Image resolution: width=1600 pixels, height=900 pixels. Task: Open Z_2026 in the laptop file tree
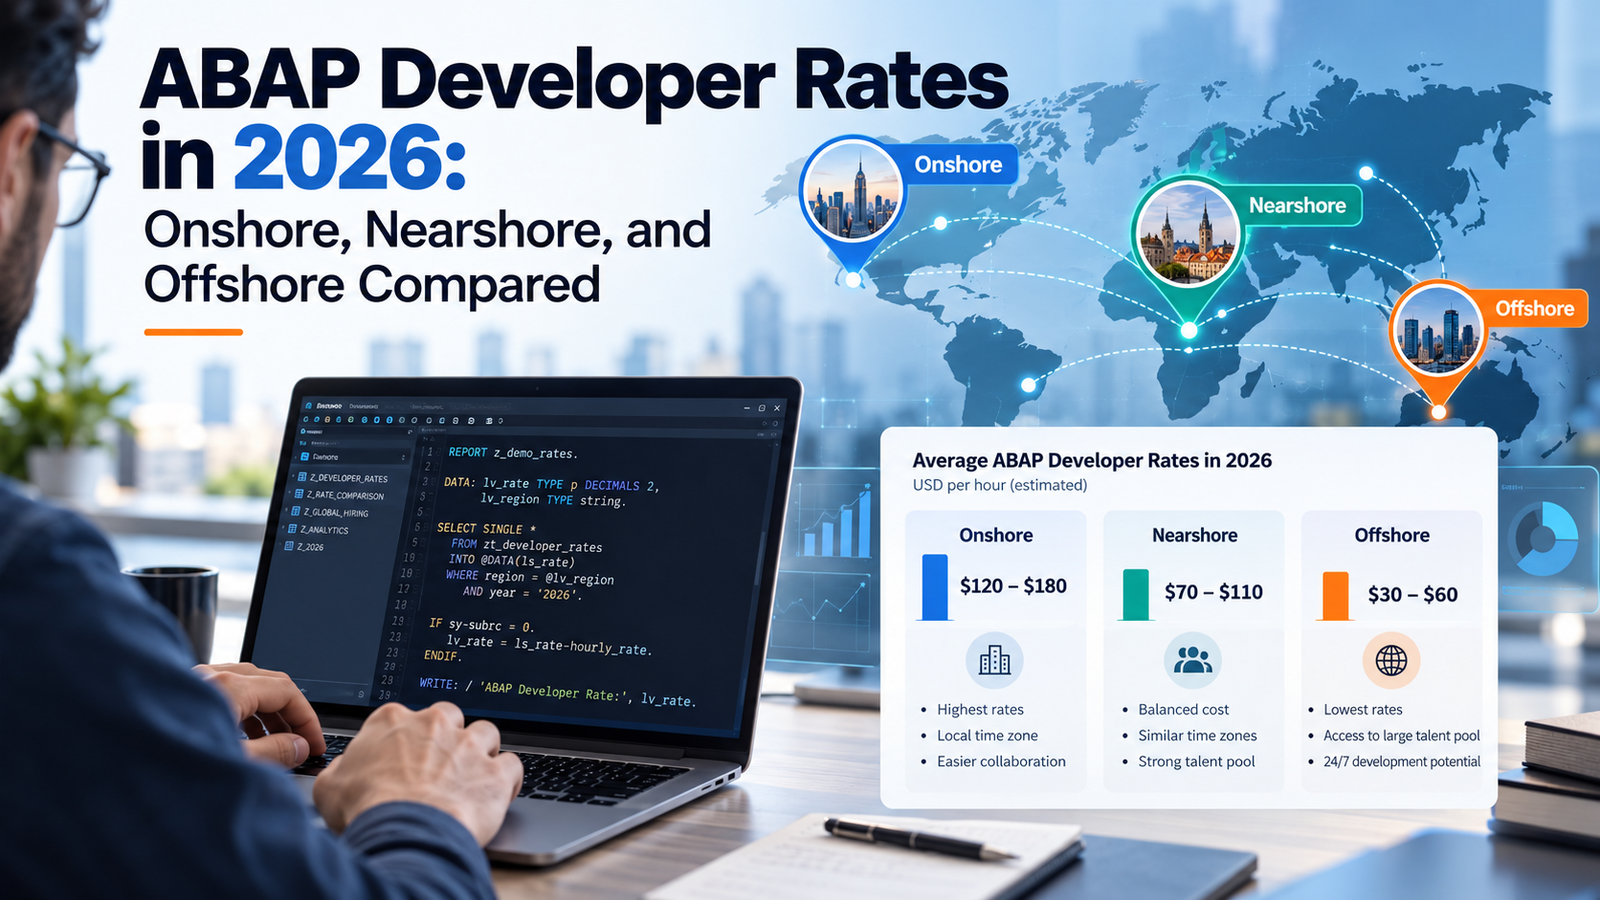tap(311, 547)
